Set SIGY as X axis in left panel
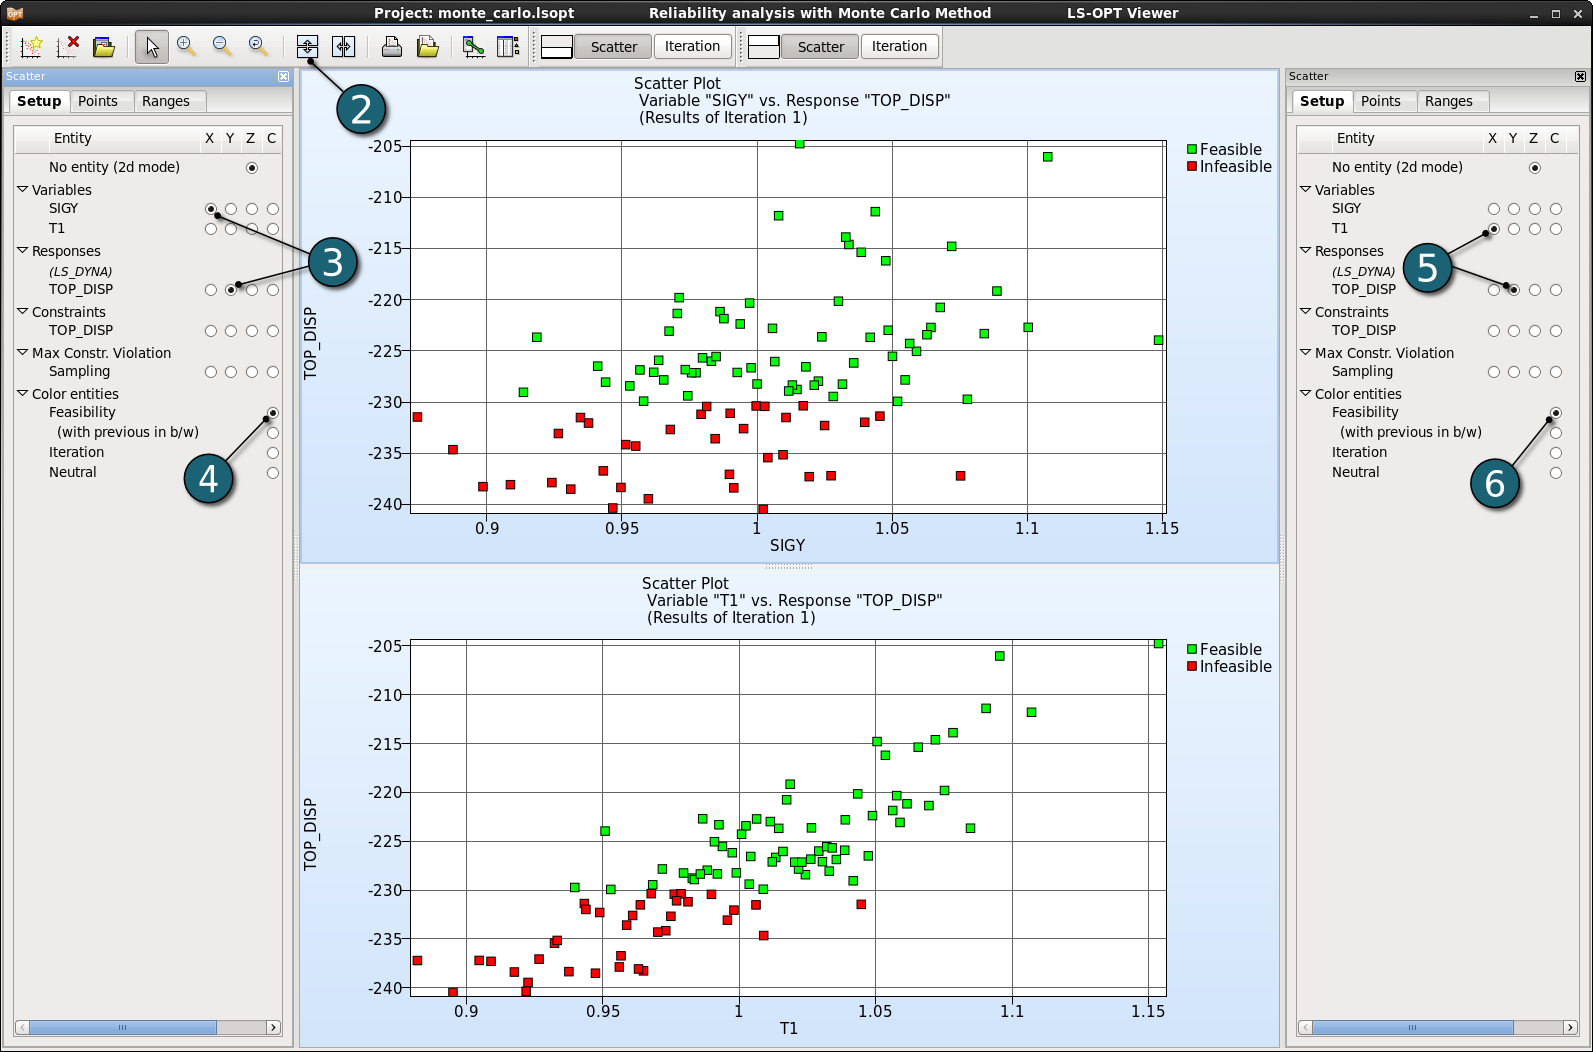This screenshot has height=1052, width=1593. coord(211,209)
